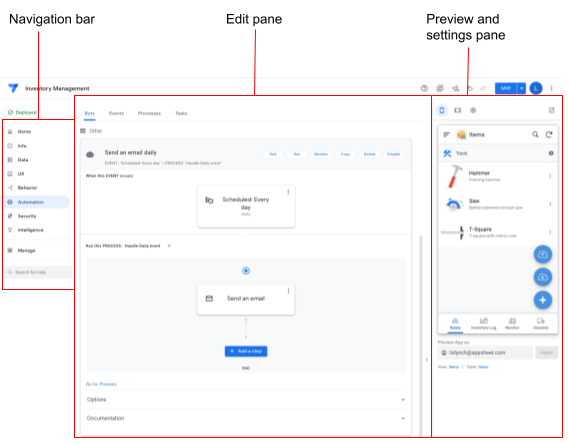The height and width of the screenshot is (443, 569).
Task: Click the share/add user icon
Action: coord(455,88)
